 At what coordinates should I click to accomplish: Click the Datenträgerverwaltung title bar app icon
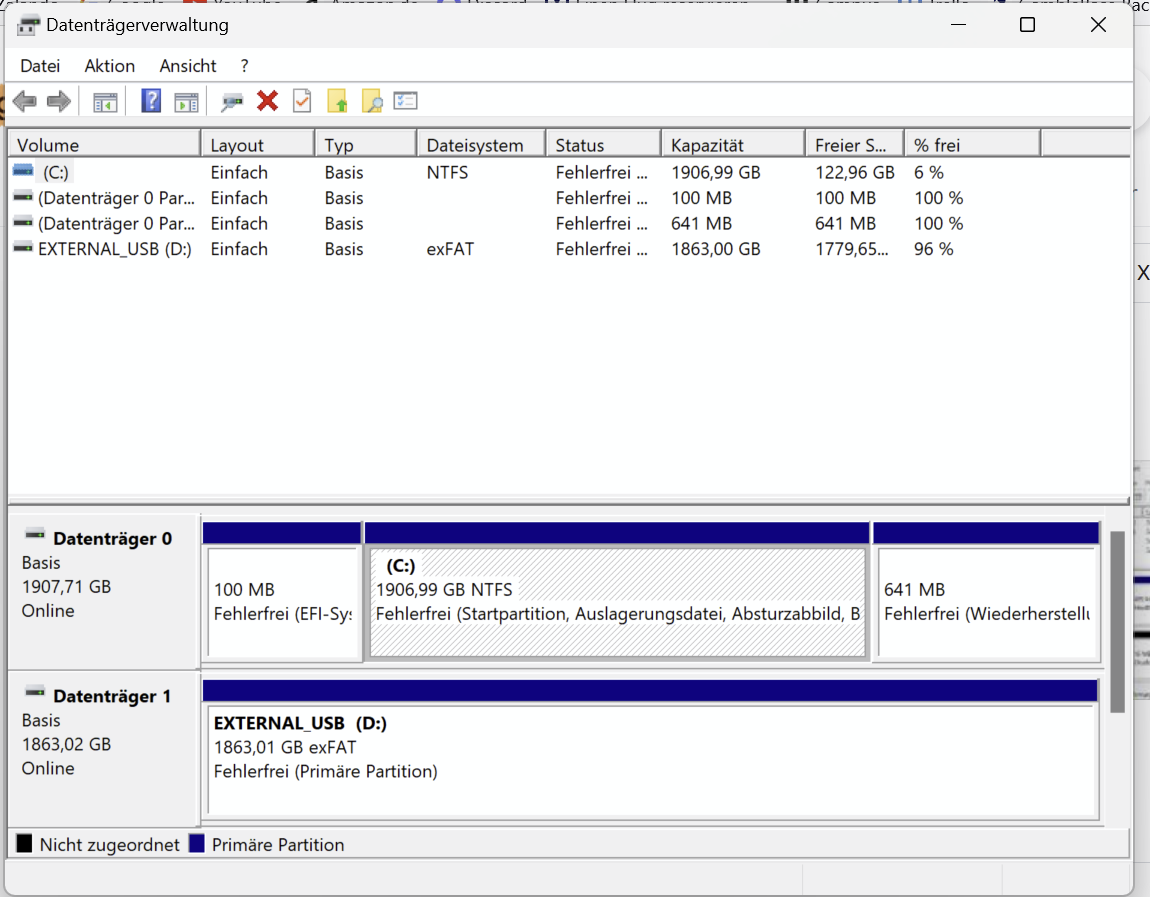click(28, 25)
